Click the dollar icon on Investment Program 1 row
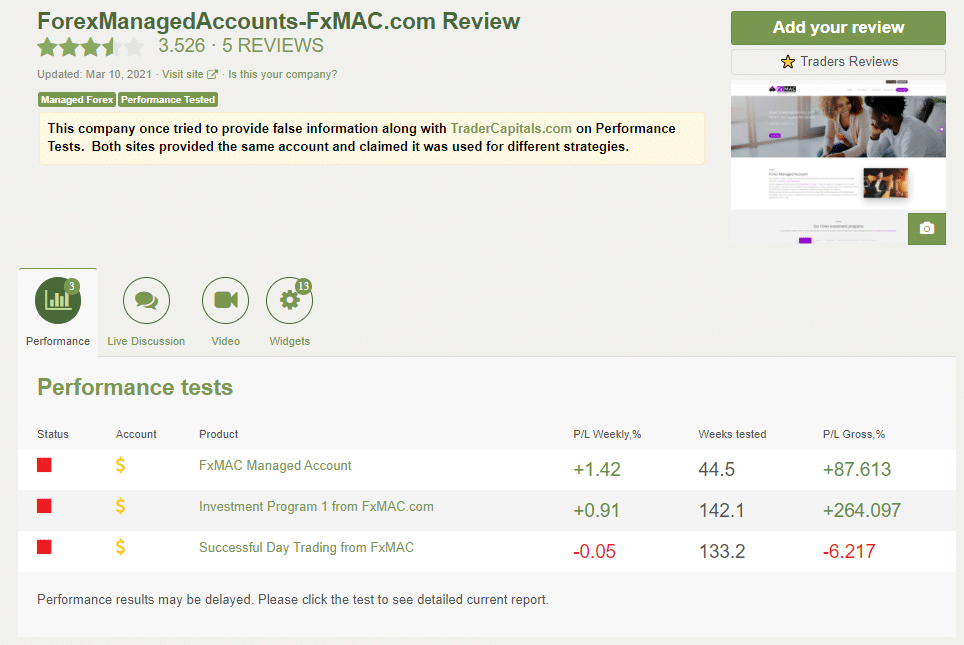964x645 pixels. [120, 506]
